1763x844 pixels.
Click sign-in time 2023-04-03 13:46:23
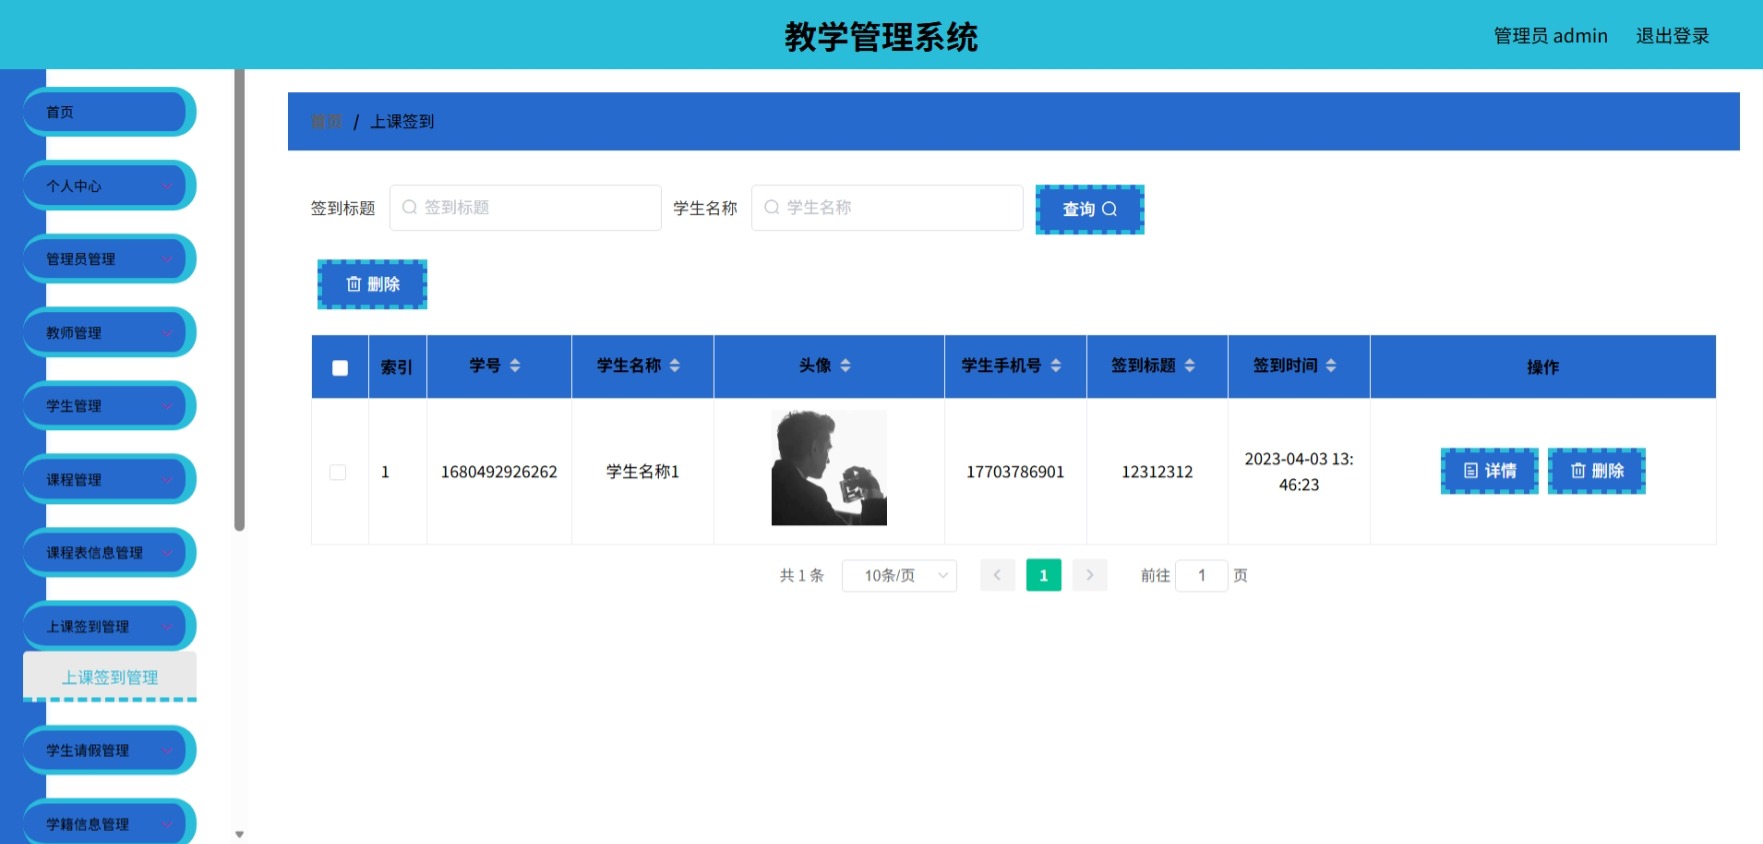pos(1299,472)
